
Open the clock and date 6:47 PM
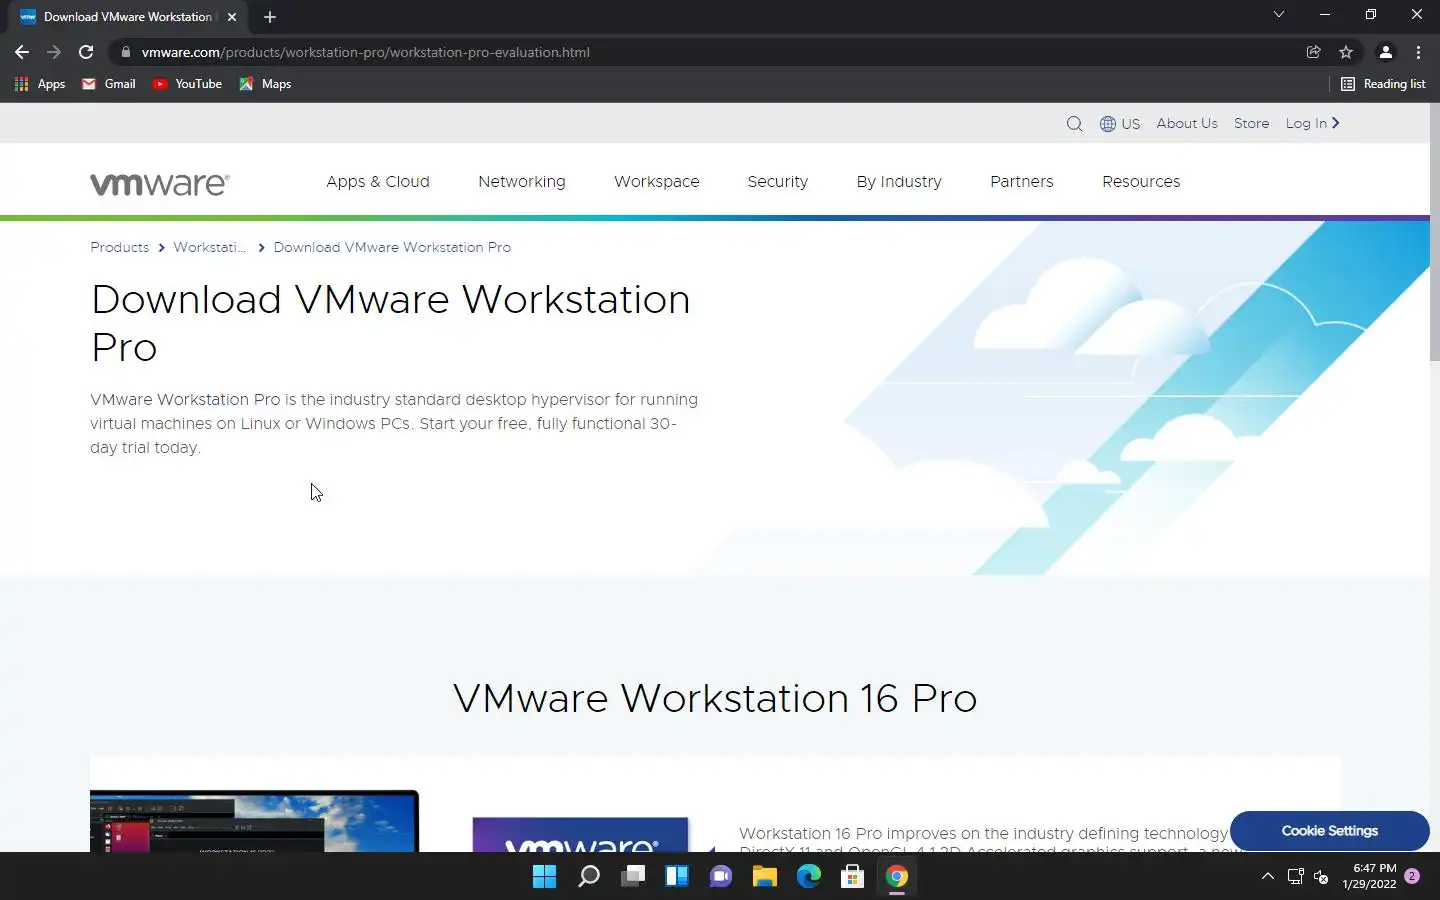[x=1369, y=876]
